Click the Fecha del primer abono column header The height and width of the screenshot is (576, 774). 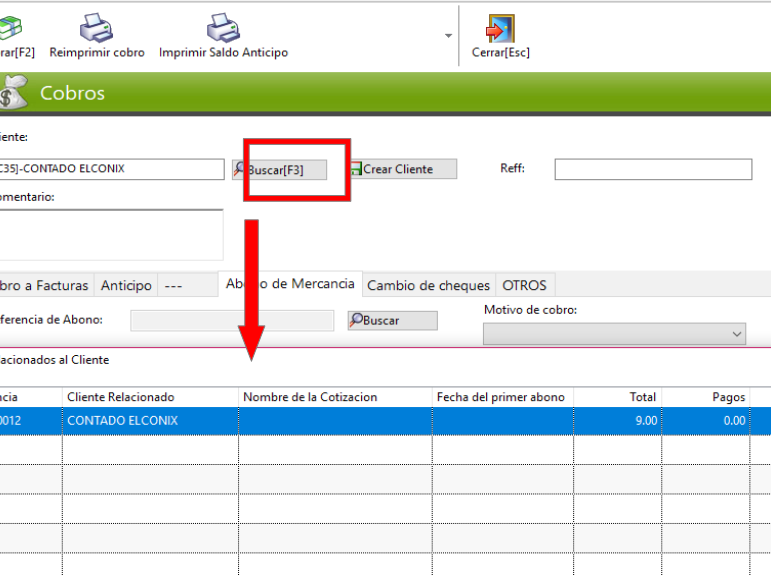[x=503, y=397]
